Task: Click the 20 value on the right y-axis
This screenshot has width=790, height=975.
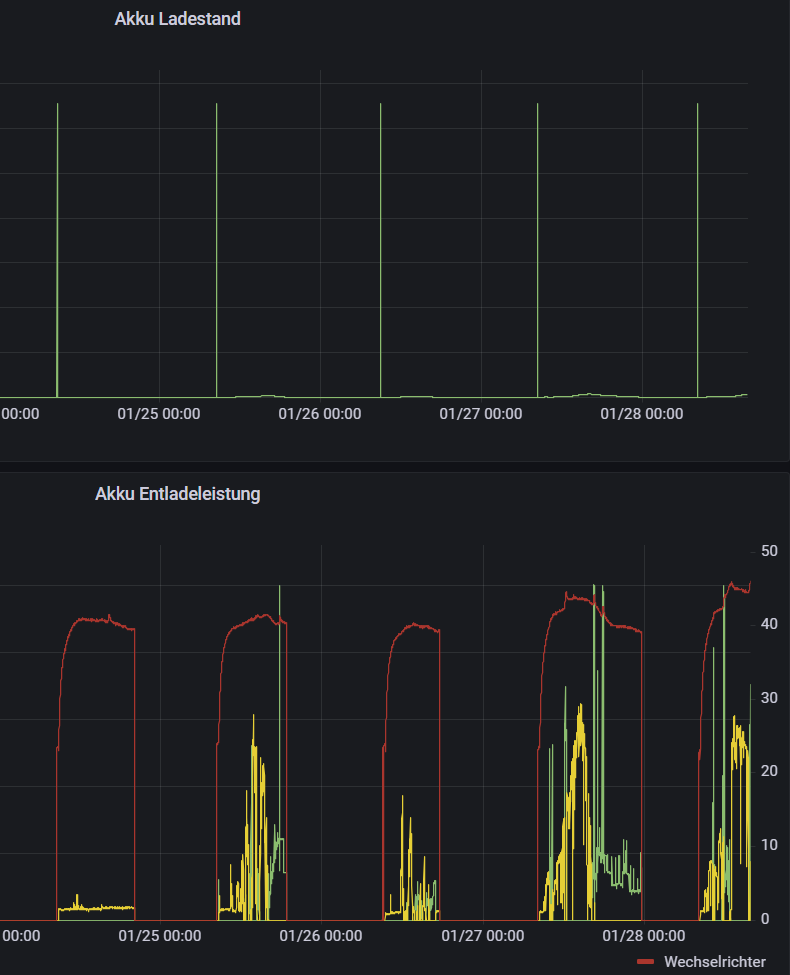Action: (769, 771)
